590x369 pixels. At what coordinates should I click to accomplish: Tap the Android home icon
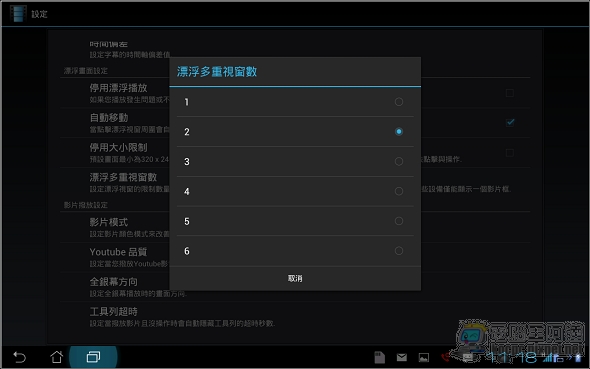click(x=56, y=357)
